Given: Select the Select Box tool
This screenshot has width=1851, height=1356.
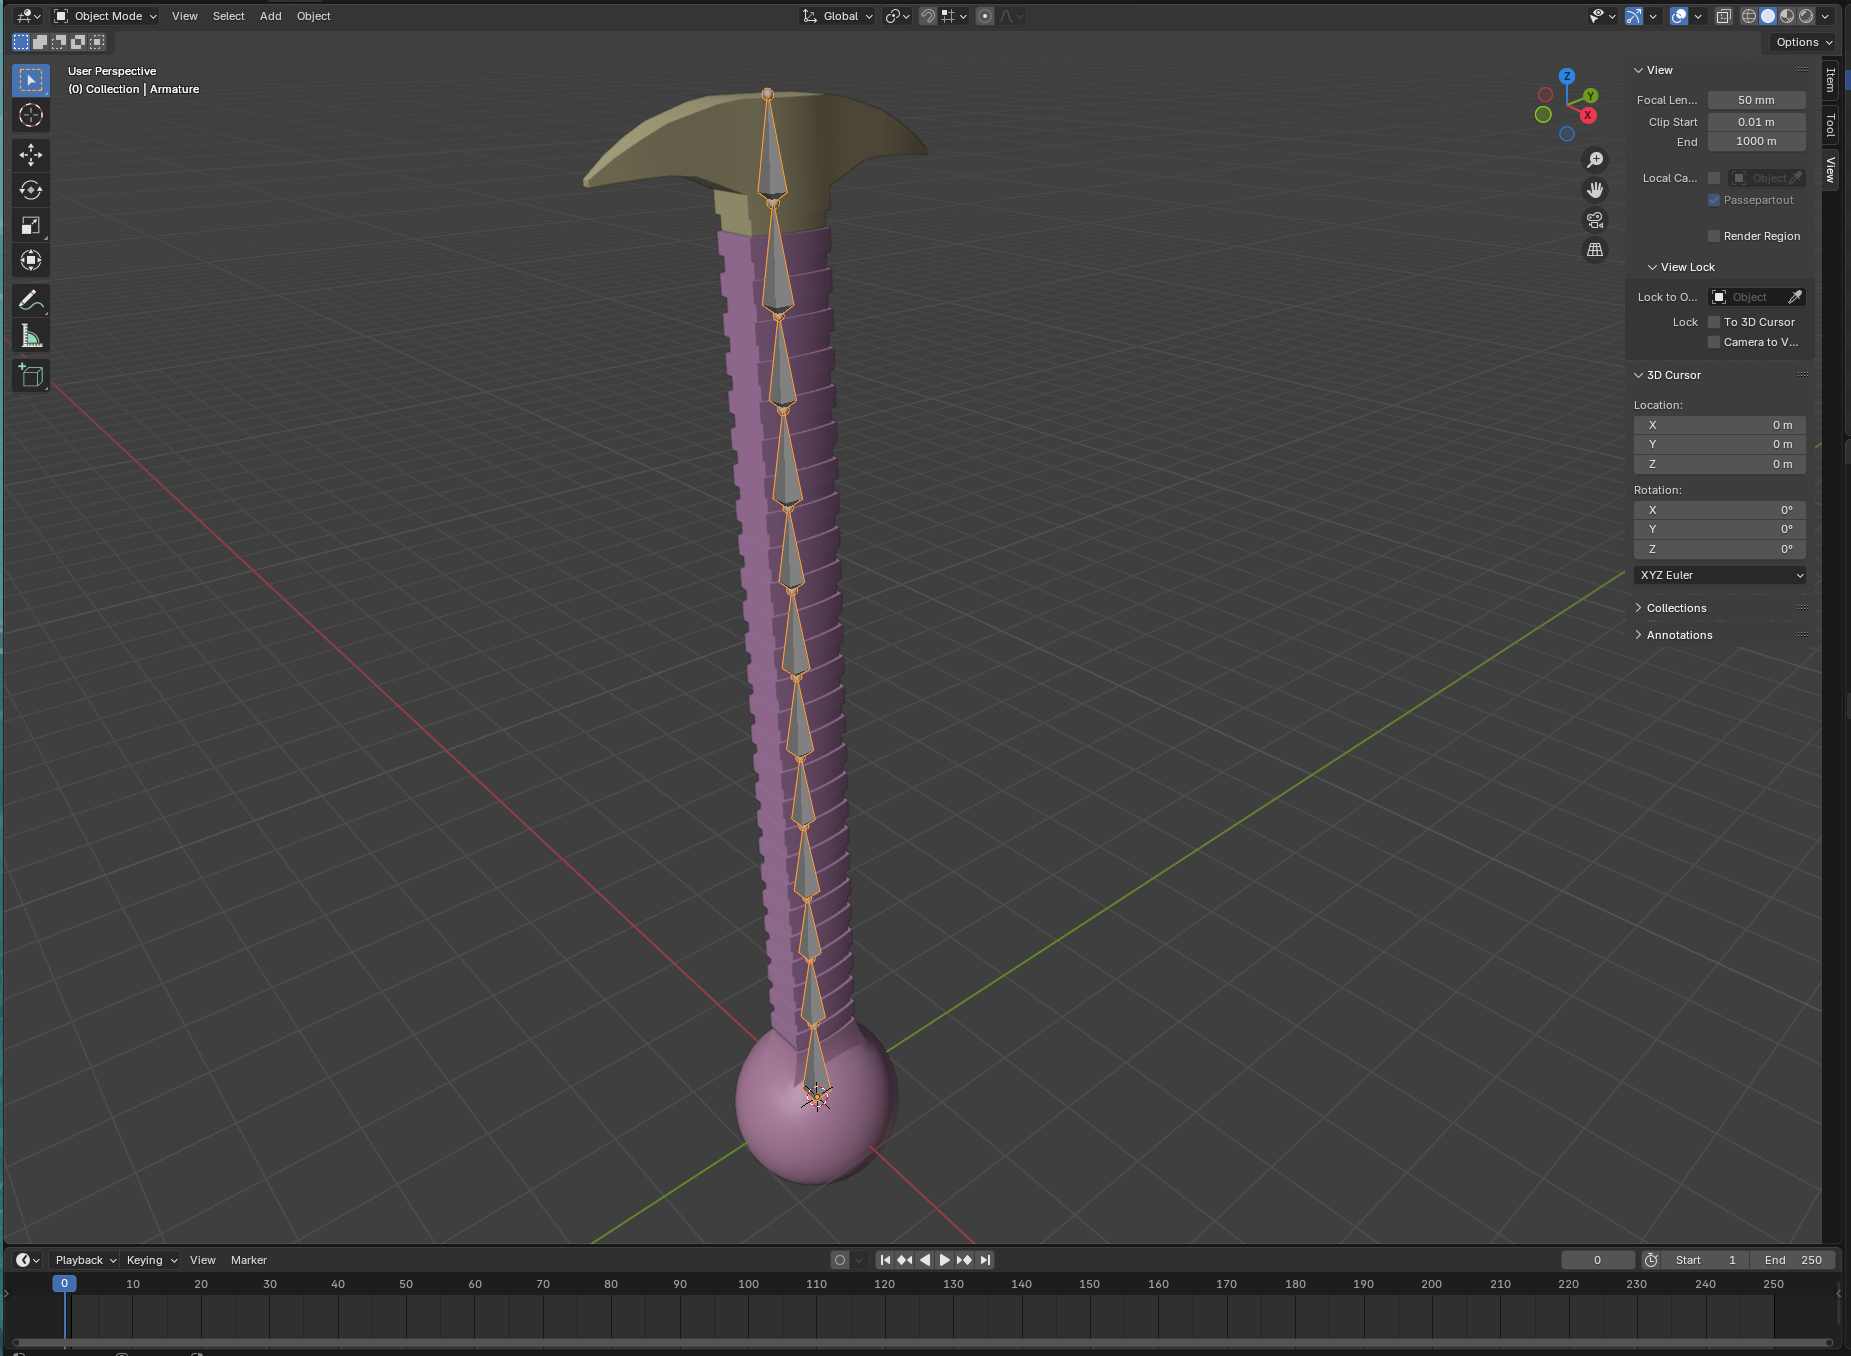Looking at the screenshot, I should coord(31,80).
